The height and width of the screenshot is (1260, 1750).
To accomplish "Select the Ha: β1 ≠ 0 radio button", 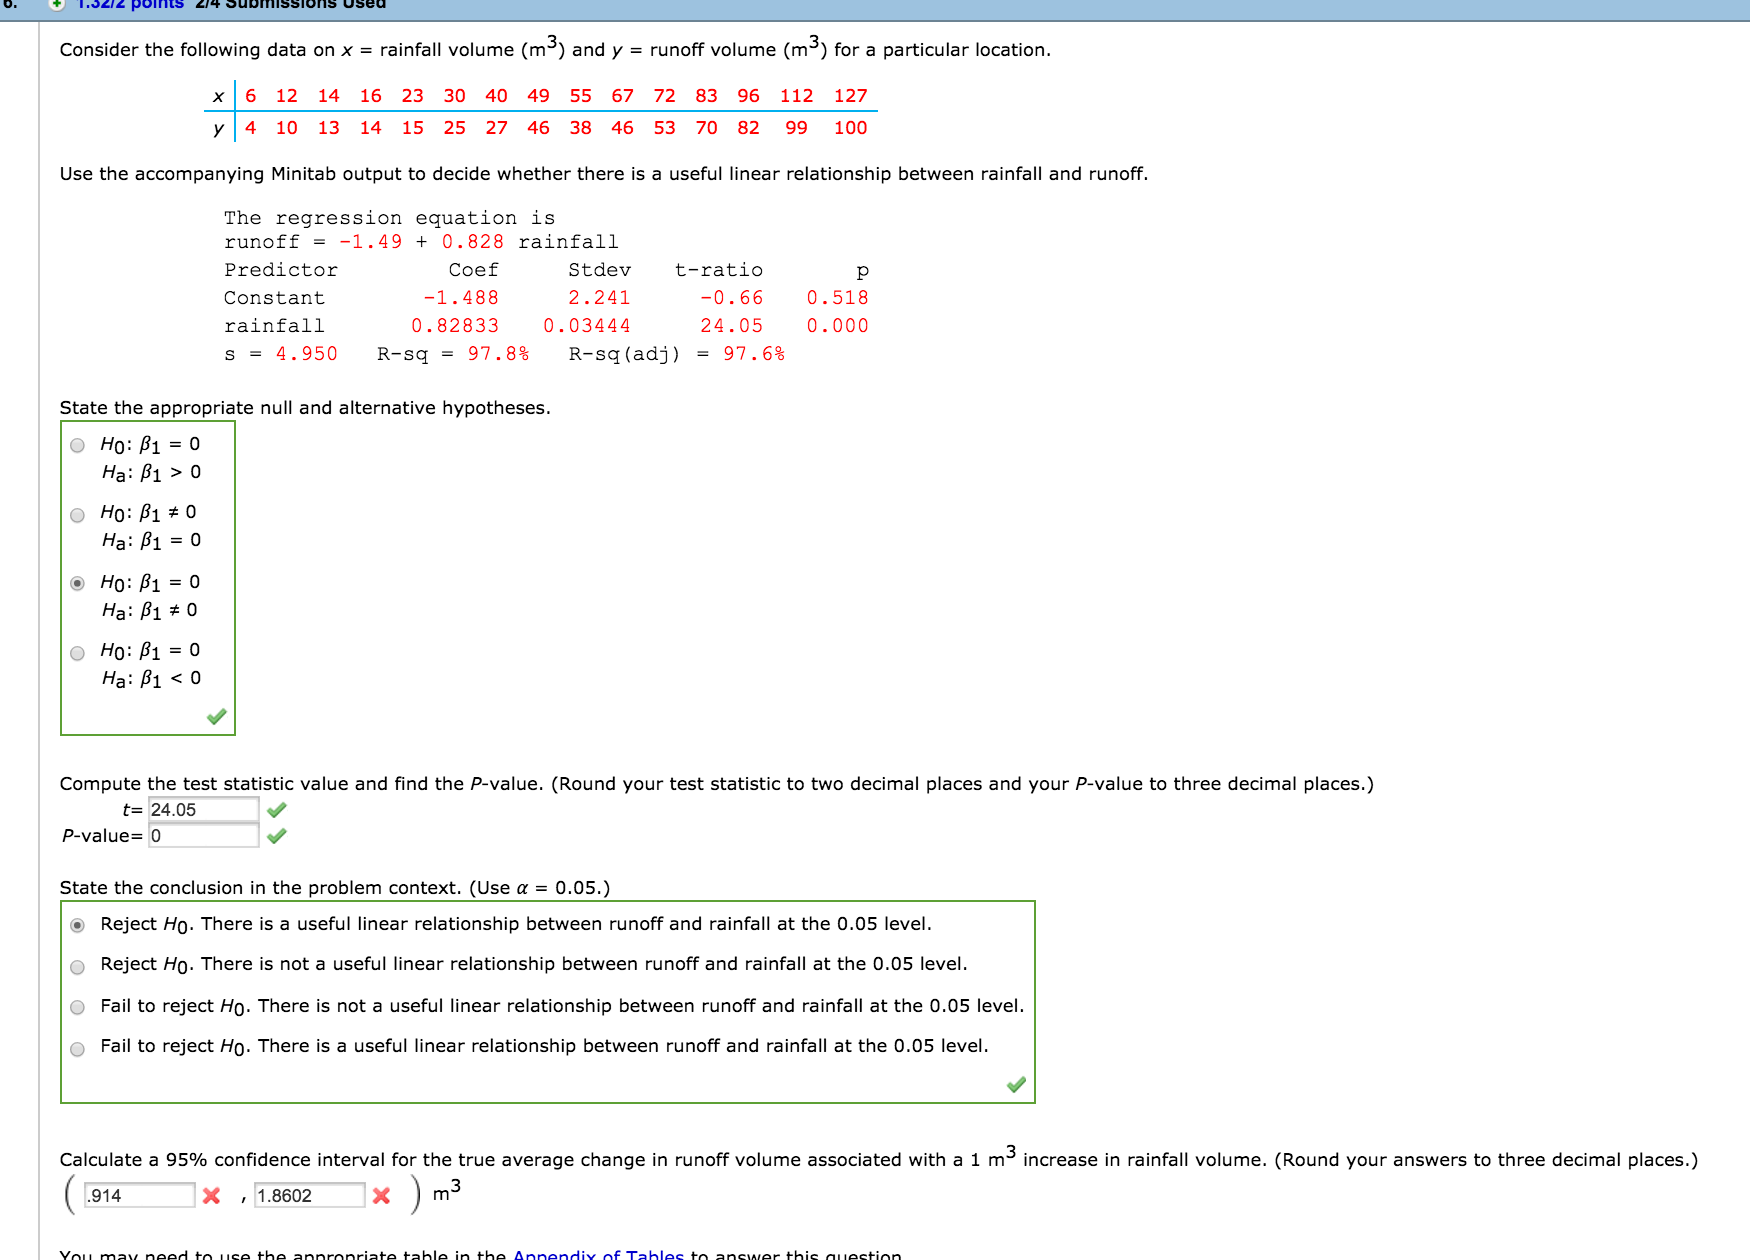I will tap(78, 584).
